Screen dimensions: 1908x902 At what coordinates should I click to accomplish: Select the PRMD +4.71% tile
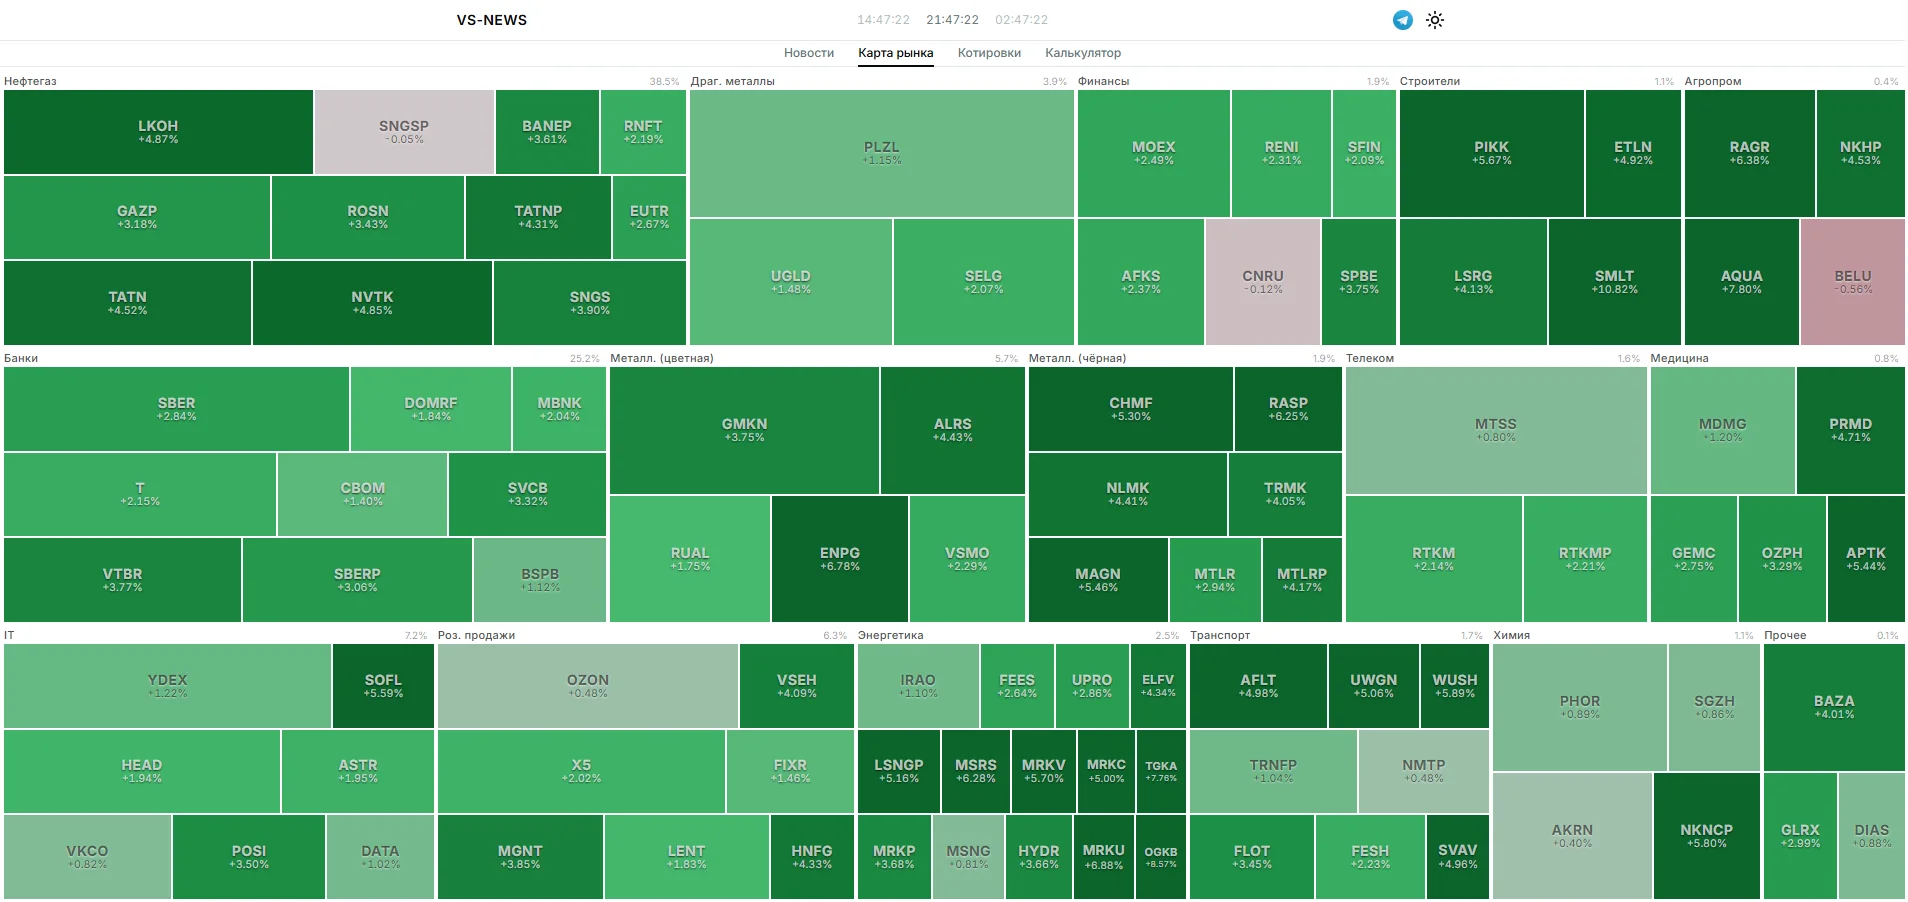tap(1851, 430)
